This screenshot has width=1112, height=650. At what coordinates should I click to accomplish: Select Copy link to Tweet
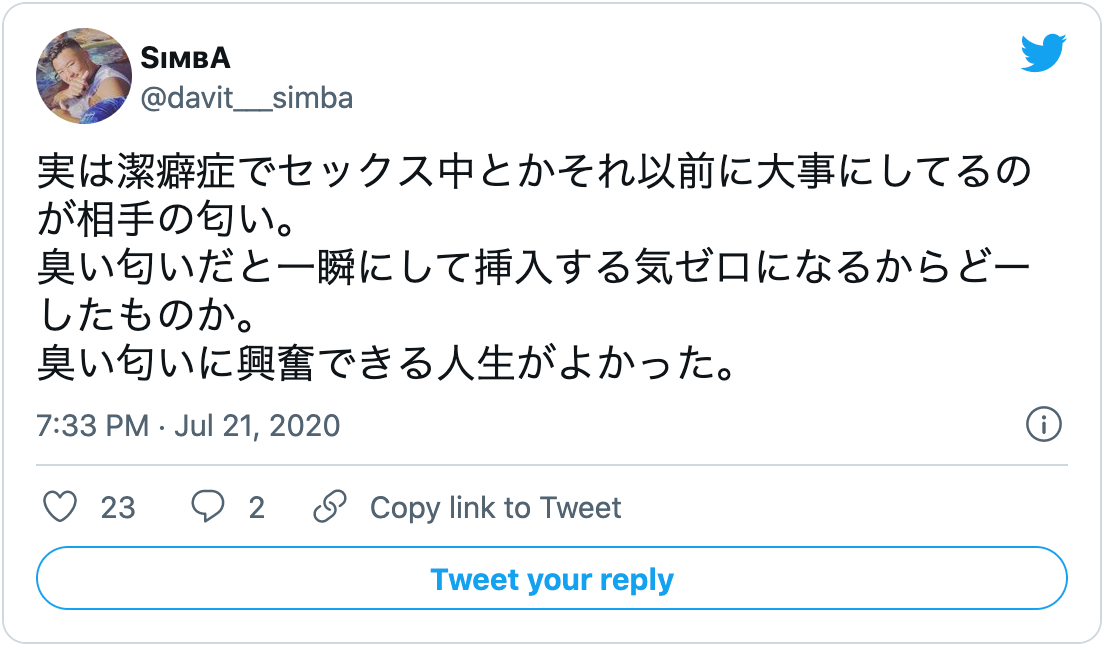(495, 508)
